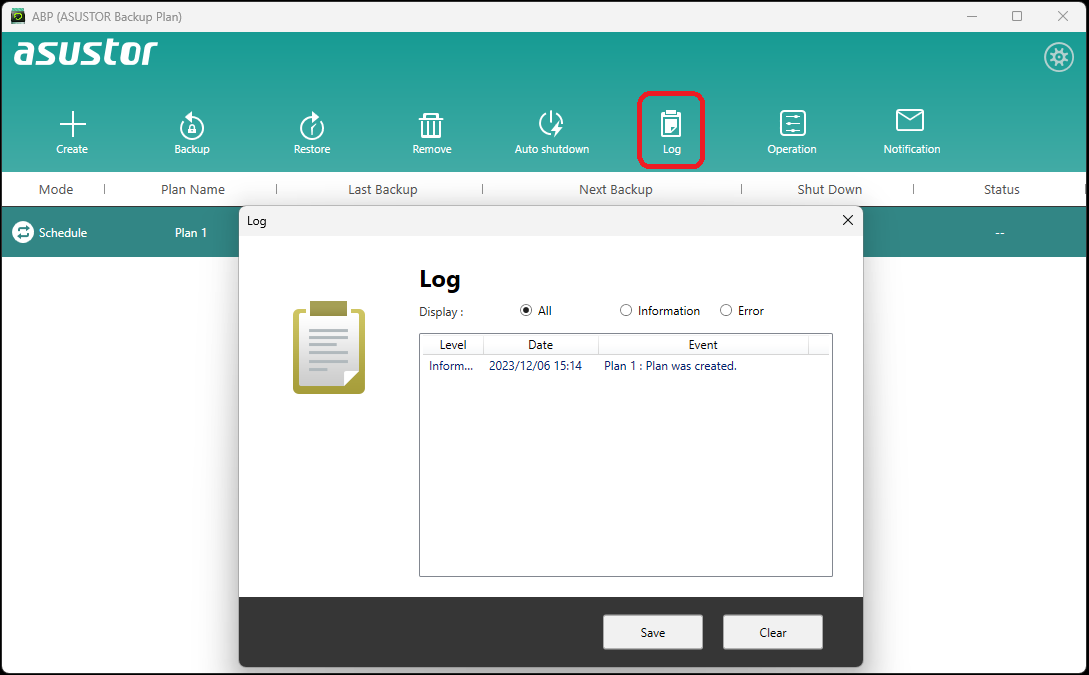Close the Log dialog
The height and width of the screenshot is (675, 1089).
[x=847, y=220]
